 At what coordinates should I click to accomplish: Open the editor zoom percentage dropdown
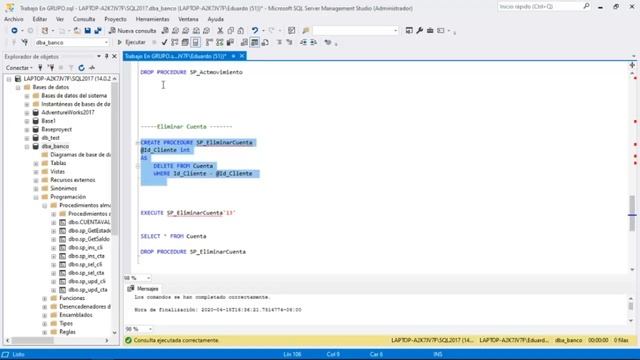tap(148, 278)
